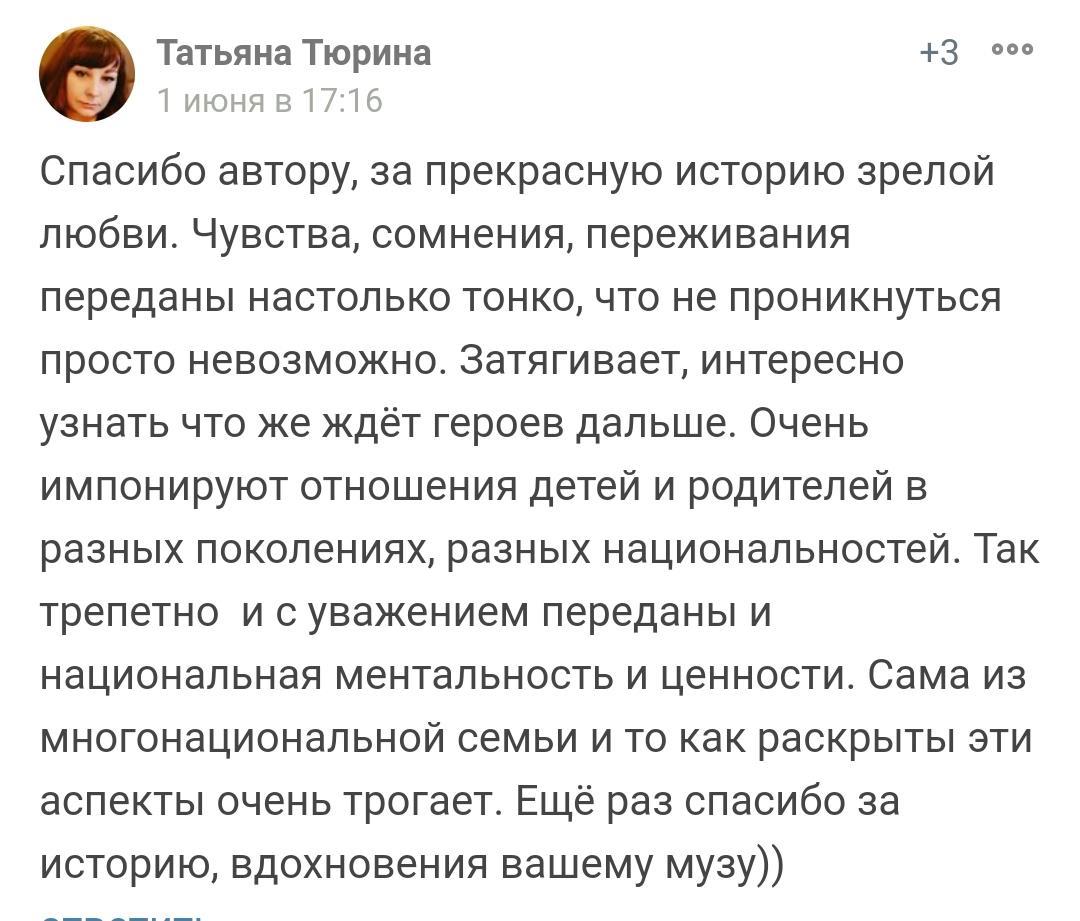This screenshot has width=1080, height=921.
Task: Click the +3 comment rating
Action: point(939,52)
